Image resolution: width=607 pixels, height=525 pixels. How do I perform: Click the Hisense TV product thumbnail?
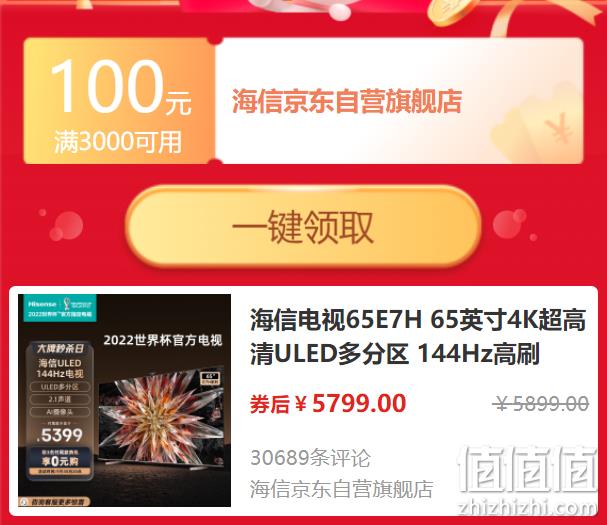click(125, 400)
